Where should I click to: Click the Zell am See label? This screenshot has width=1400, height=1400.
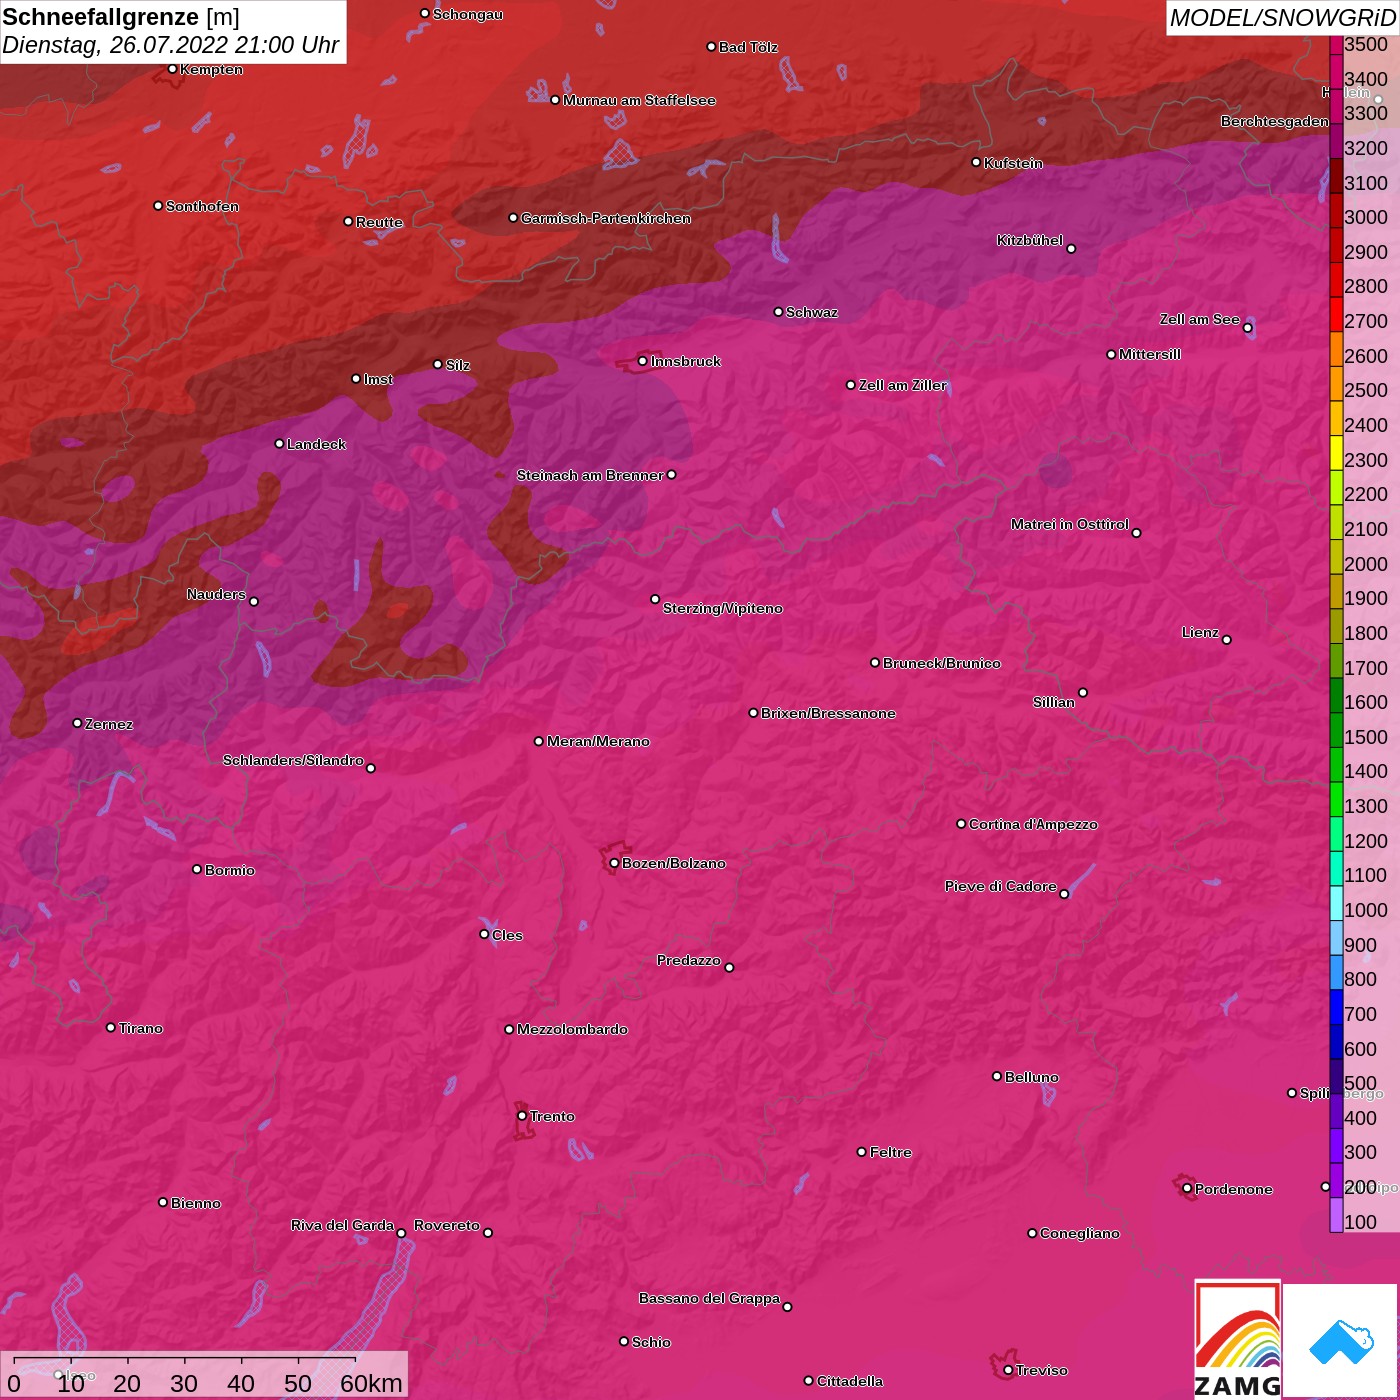click(x=1199, y=319)
